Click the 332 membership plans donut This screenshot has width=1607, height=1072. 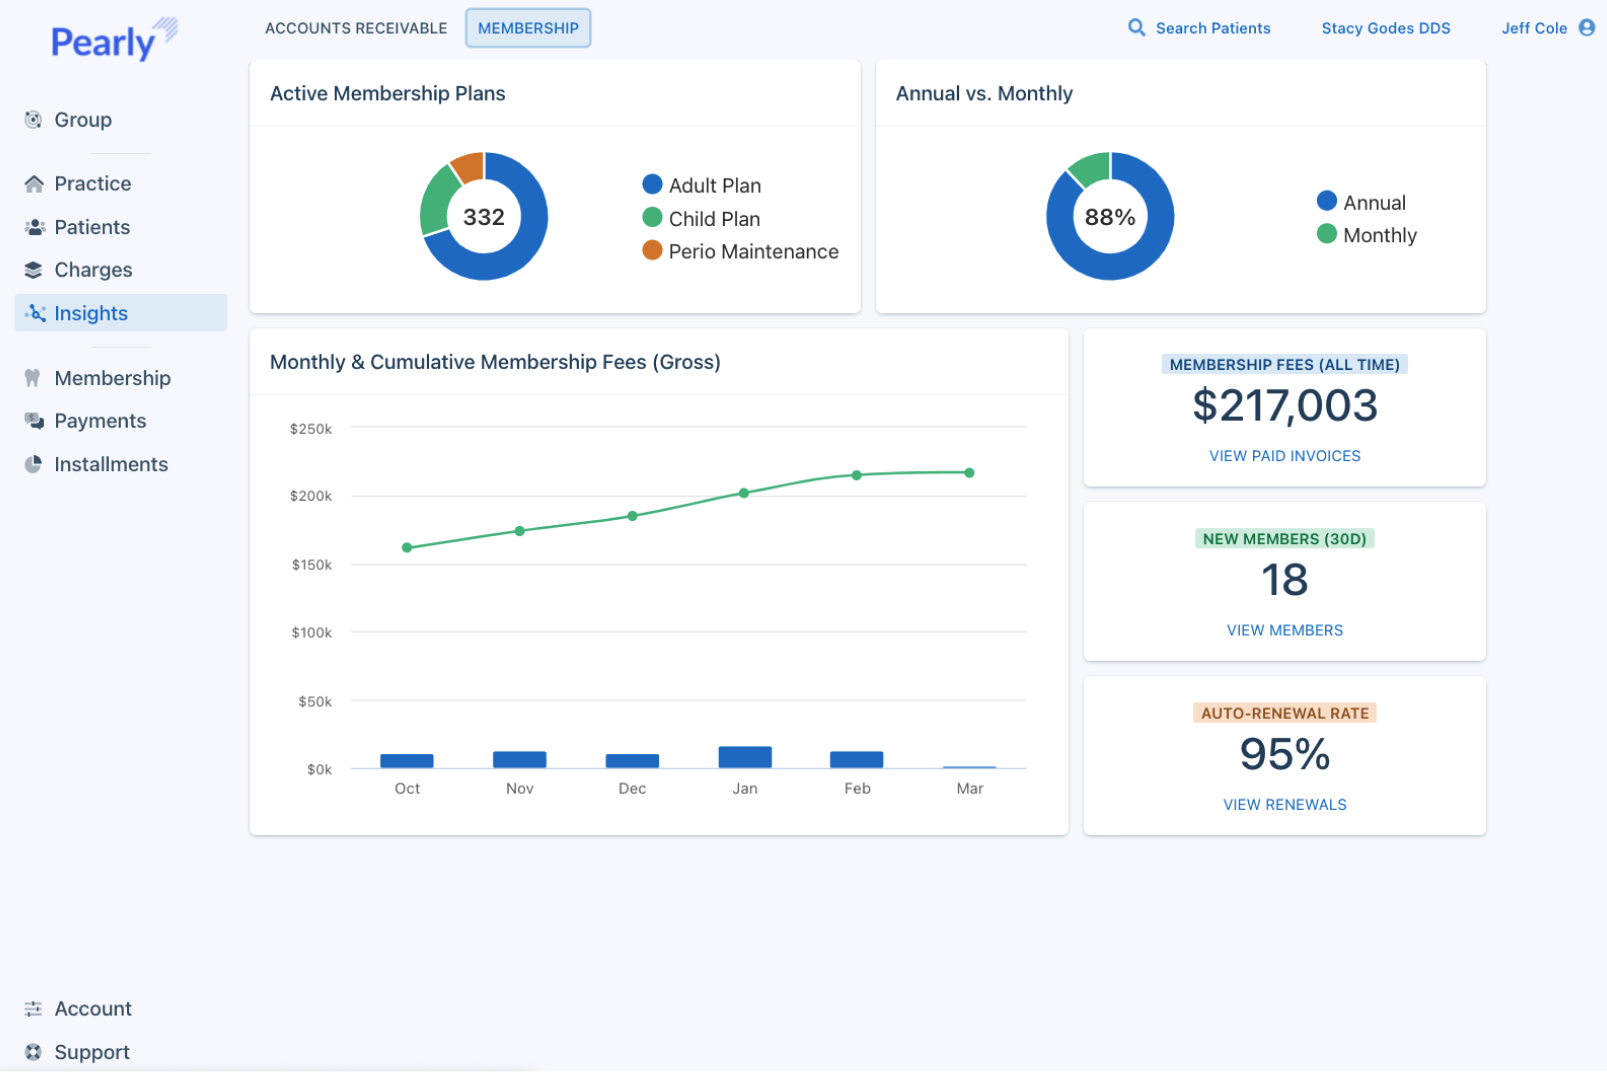coord(484,217)
